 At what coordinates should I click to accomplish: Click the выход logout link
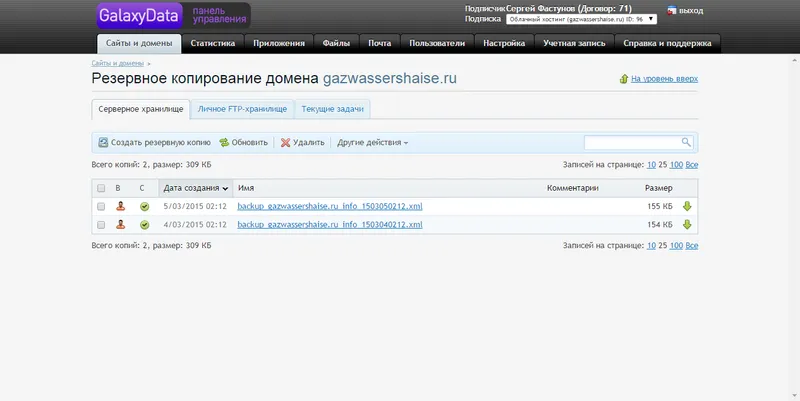(691, 10)
